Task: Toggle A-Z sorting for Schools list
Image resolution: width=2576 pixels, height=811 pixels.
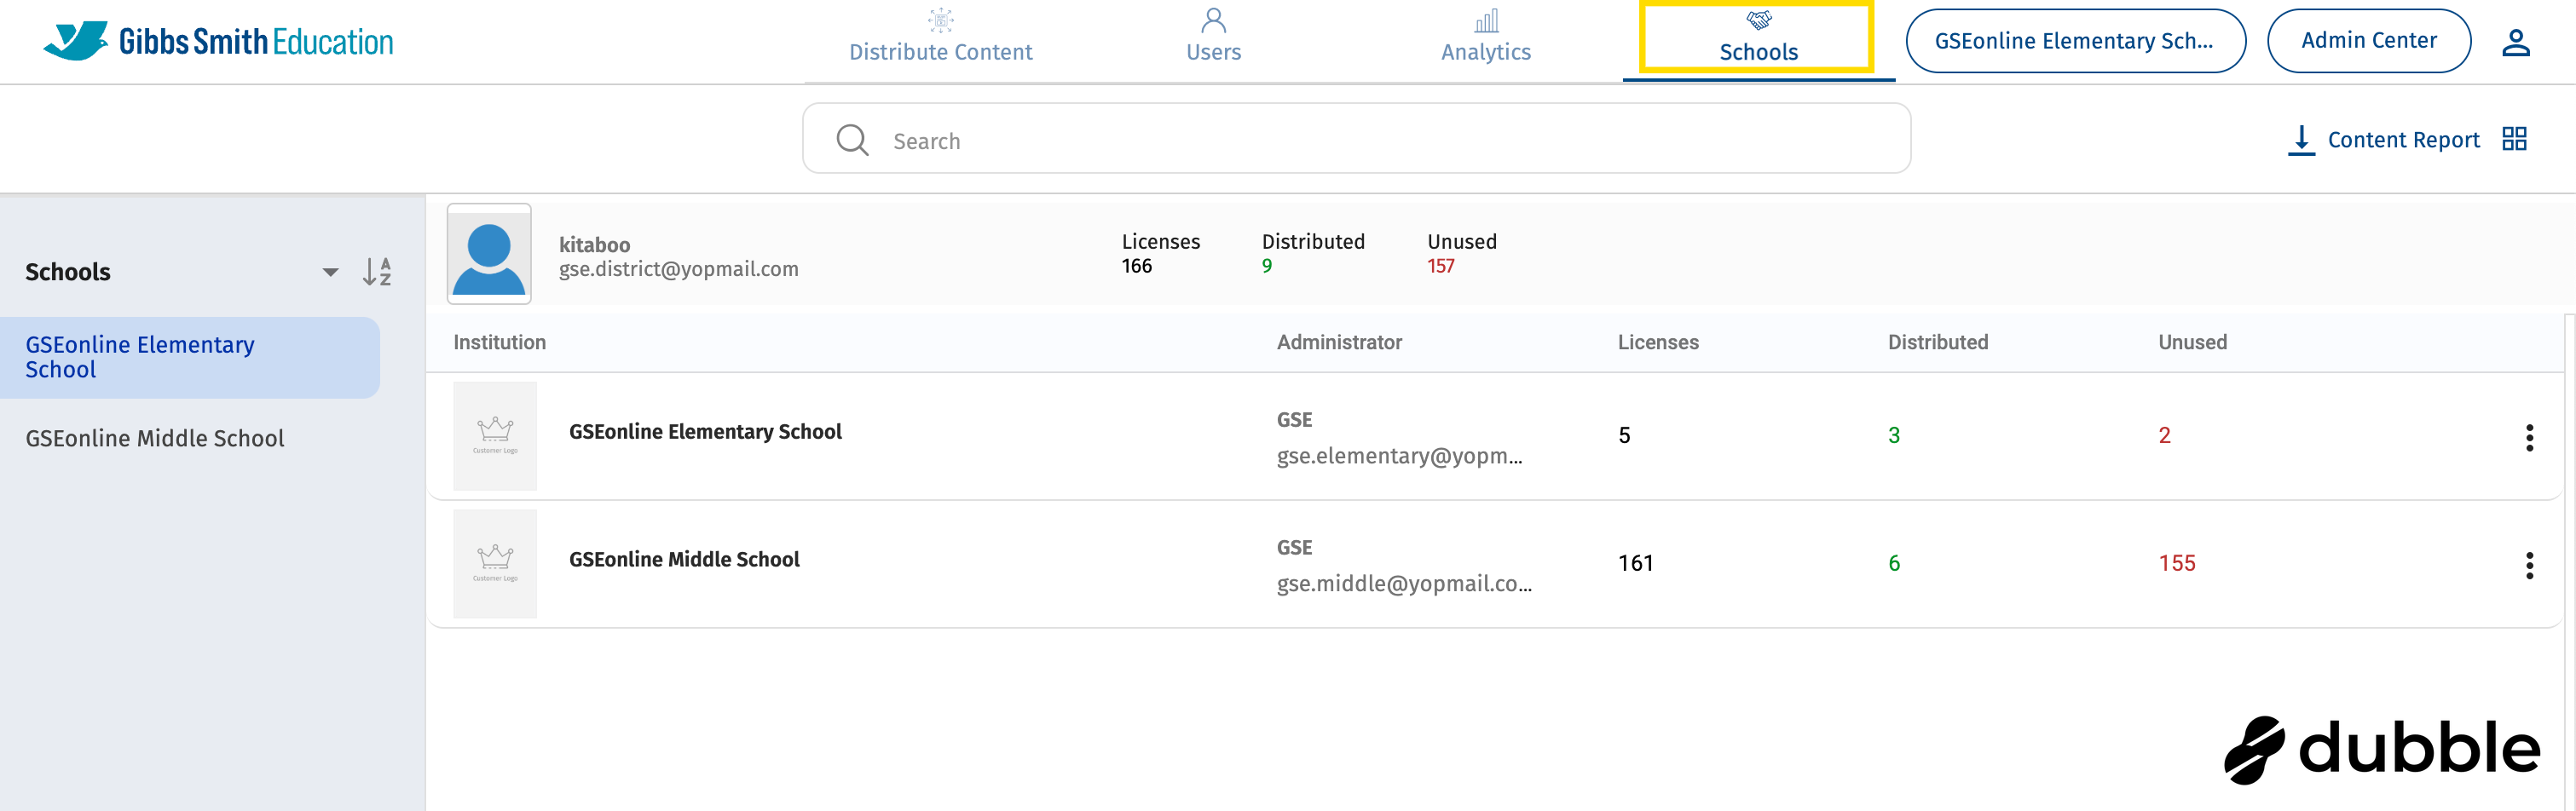Action: [376, 271]
